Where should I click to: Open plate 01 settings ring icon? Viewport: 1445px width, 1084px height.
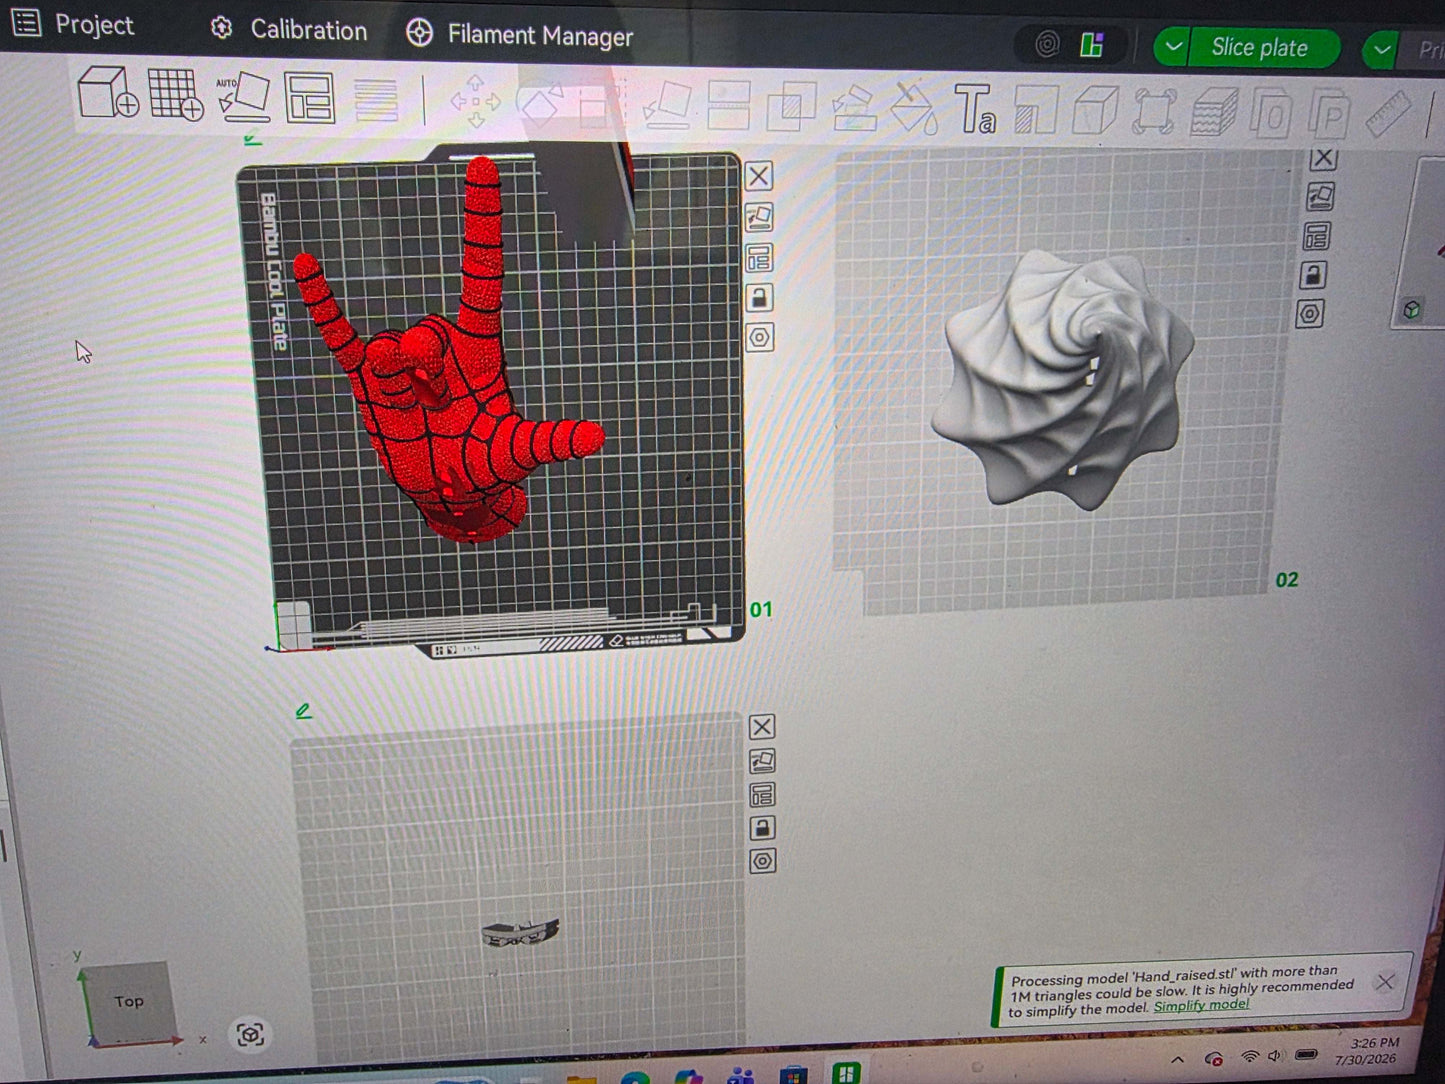click(x=760, y=338)
